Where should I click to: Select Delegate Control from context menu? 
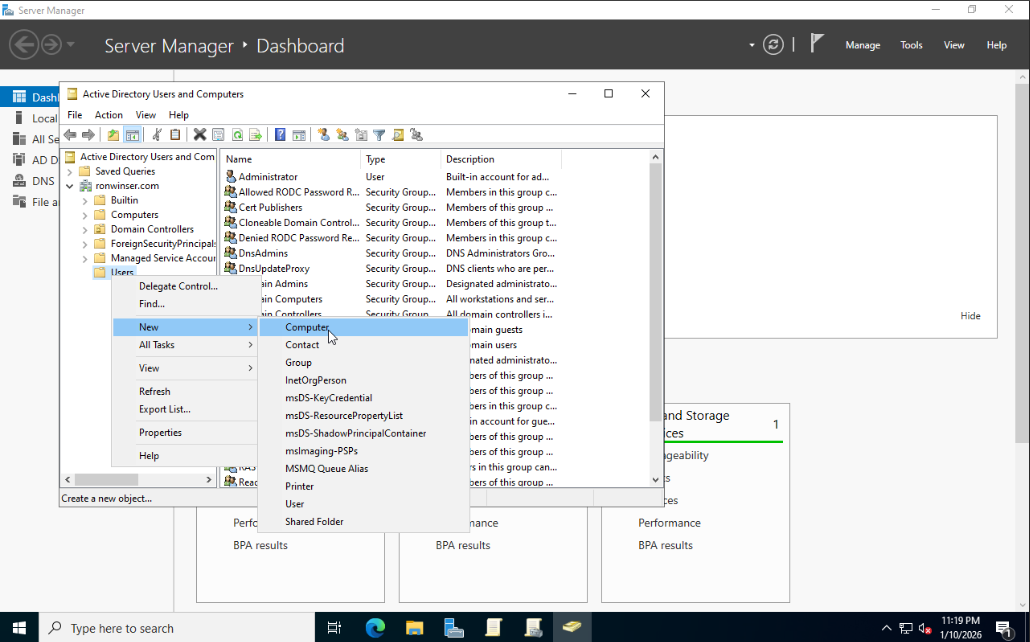tap(178, 286)
